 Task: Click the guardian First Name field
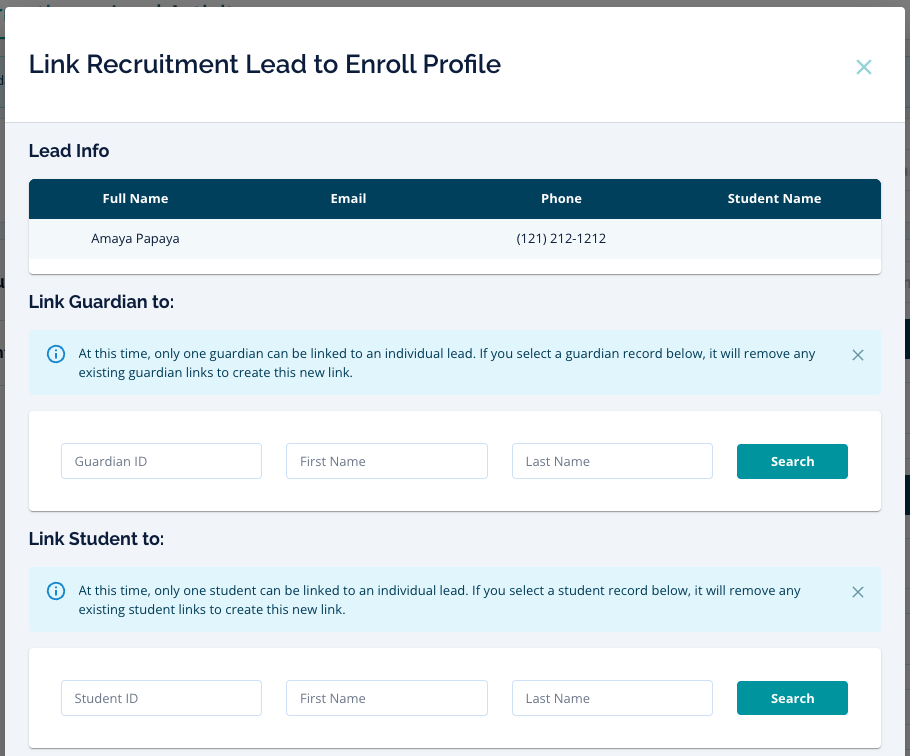[387, 462]
